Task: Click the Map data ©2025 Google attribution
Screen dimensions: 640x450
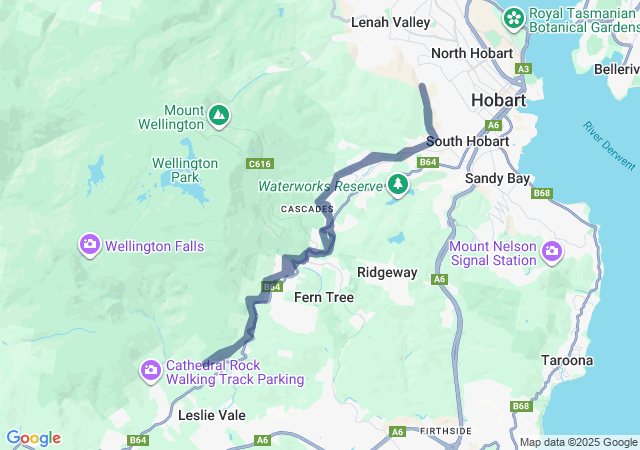Action: pos(578,442)
